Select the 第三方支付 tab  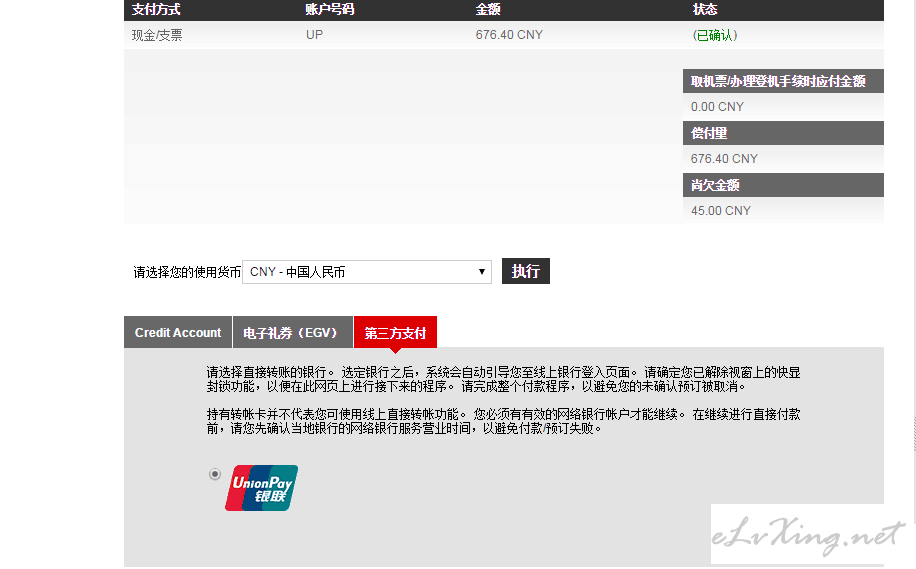[395, 332]
